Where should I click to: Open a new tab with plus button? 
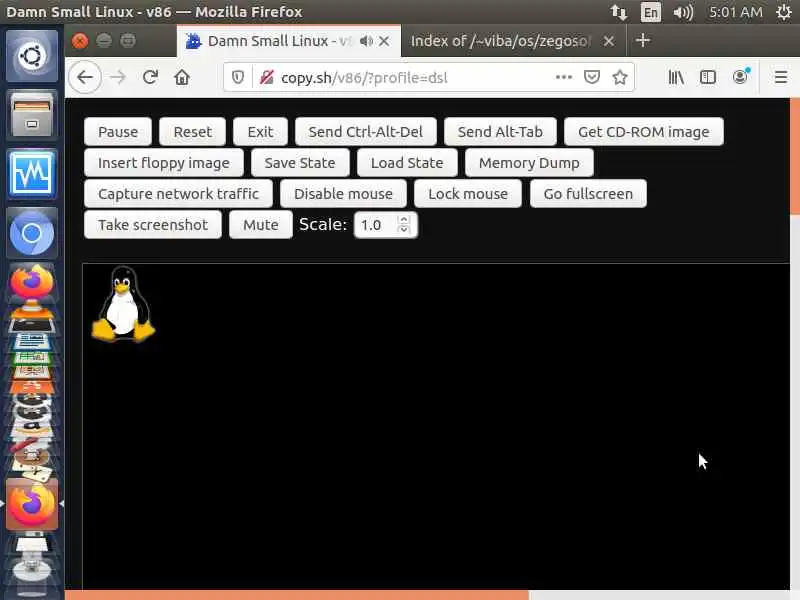(643, 40)
